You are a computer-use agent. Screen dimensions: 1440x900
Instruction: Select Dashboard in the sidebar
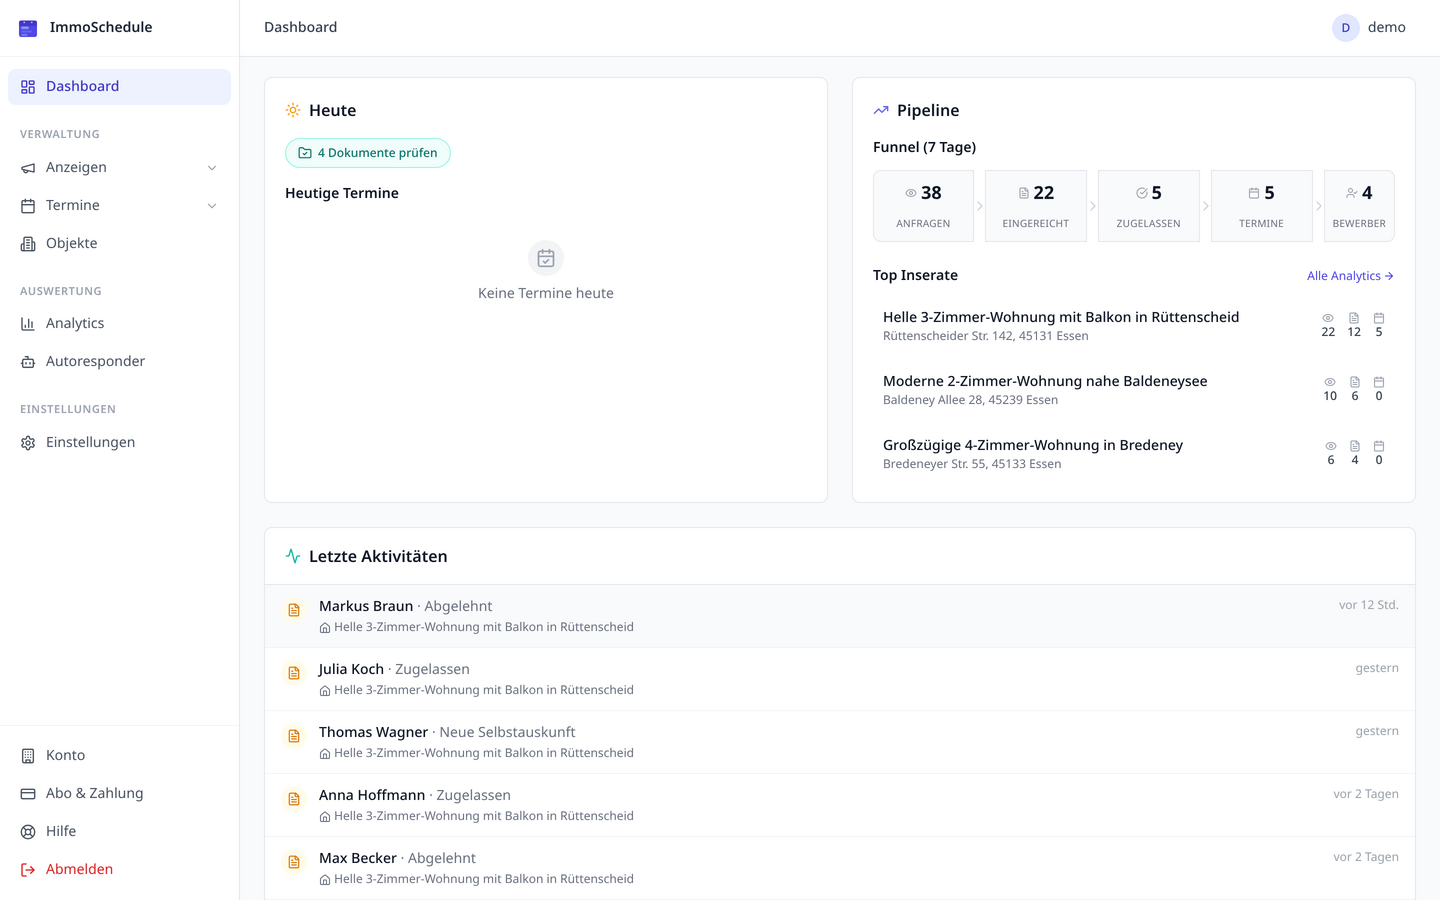click(x=82, y=86)
